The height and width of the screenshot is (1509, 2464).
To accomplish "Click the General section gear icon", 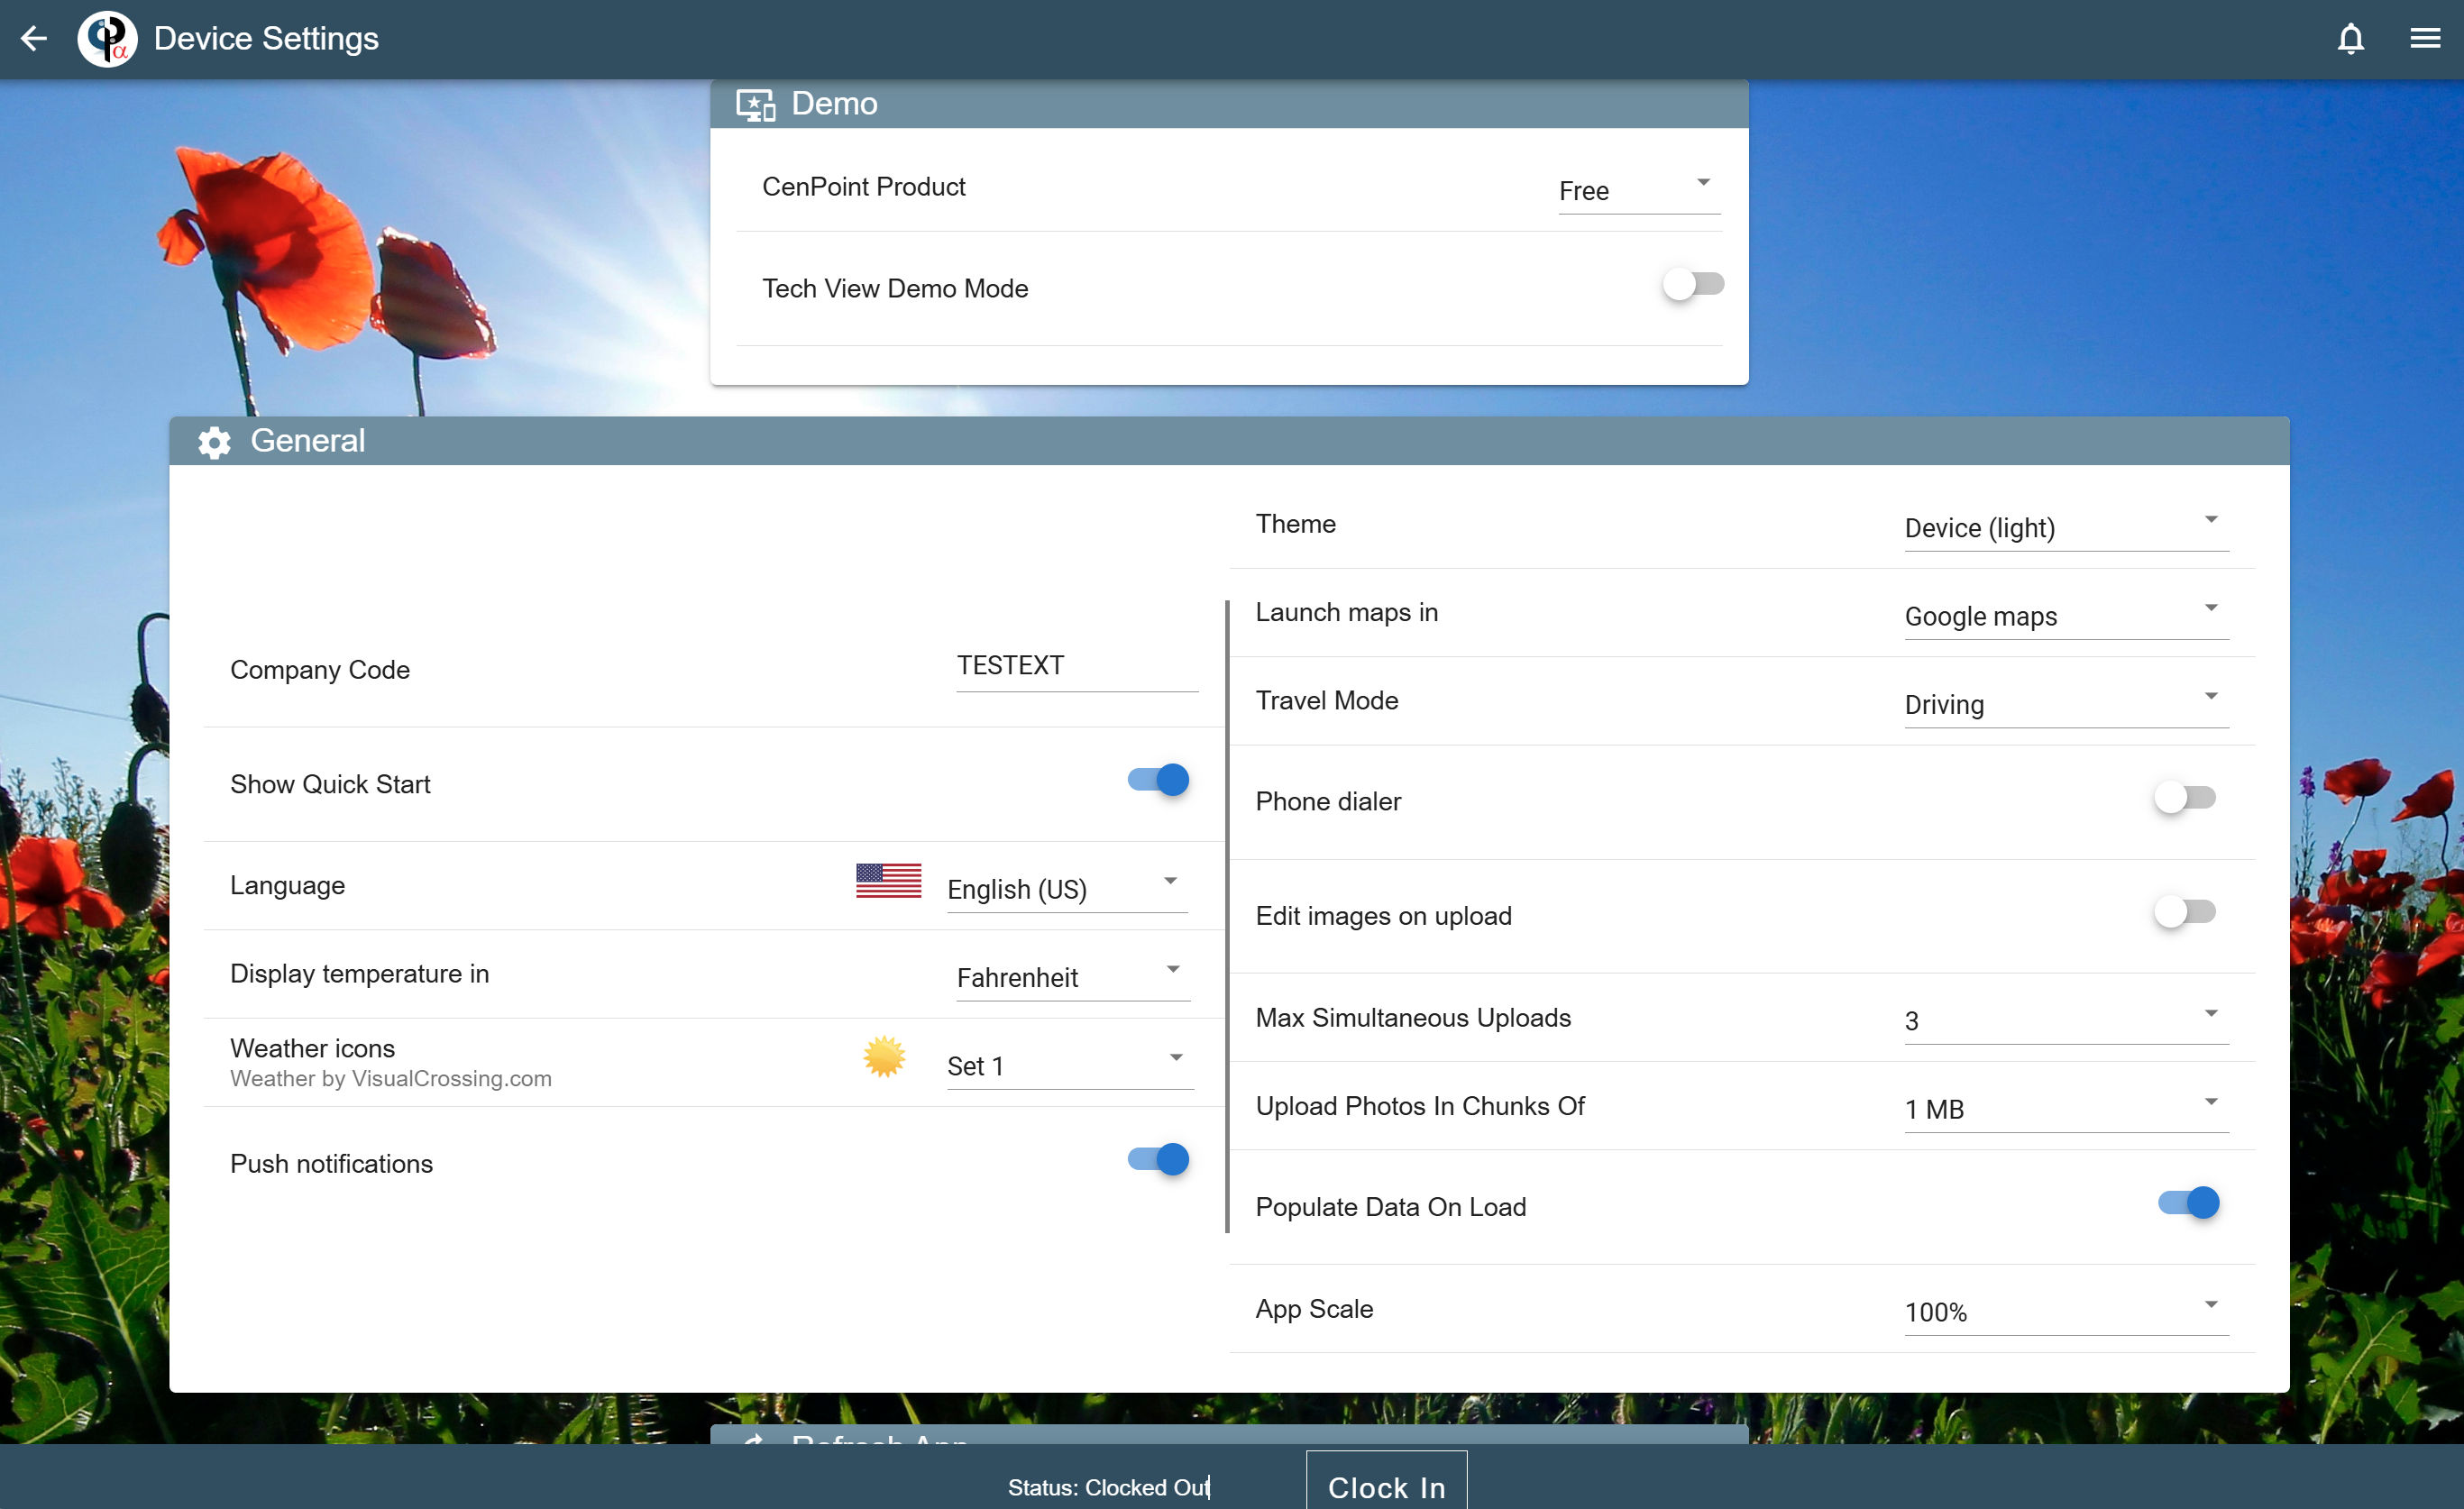I will [214, 442].
